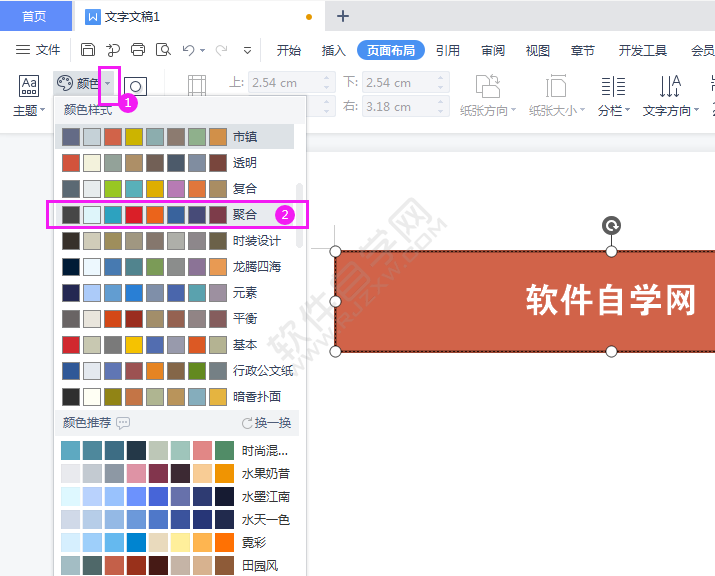Open the quick access customize dropdown
The width and height of the screenshot is (715, 576).
247,50
